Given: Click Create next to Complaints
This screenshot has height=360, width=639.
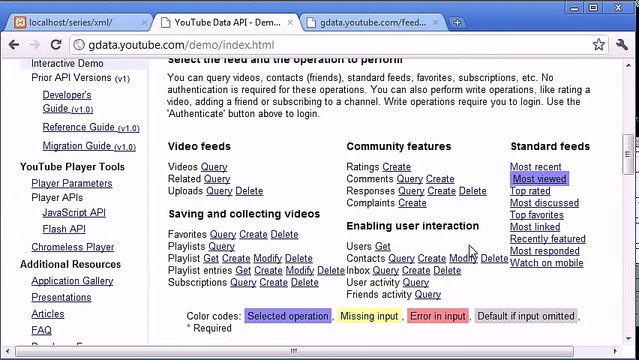Looking at the screenshot, I should 412,203.
